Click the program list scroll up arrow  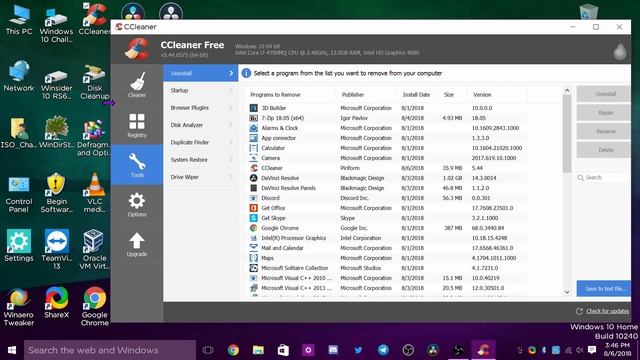coord(567,90)
